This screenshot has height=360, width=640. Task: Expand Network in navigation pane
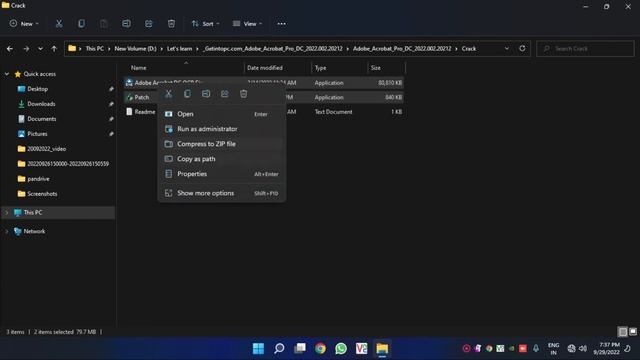tap(7, 231)
